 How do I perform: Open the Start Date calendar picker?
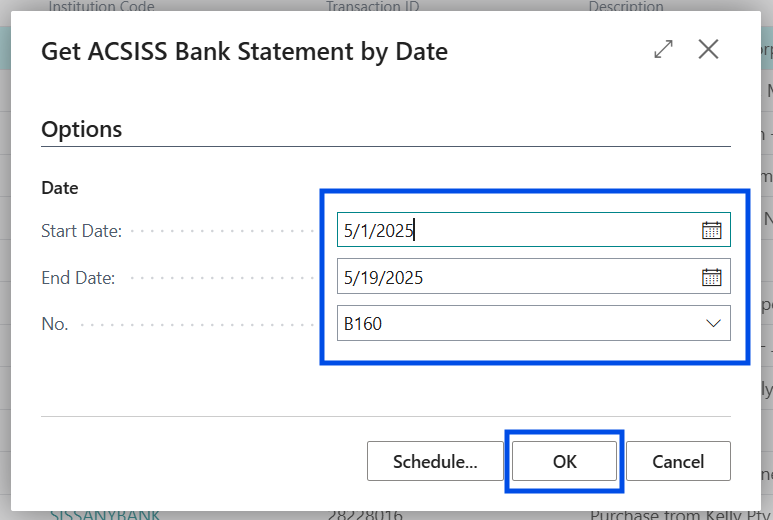(711, 230)
